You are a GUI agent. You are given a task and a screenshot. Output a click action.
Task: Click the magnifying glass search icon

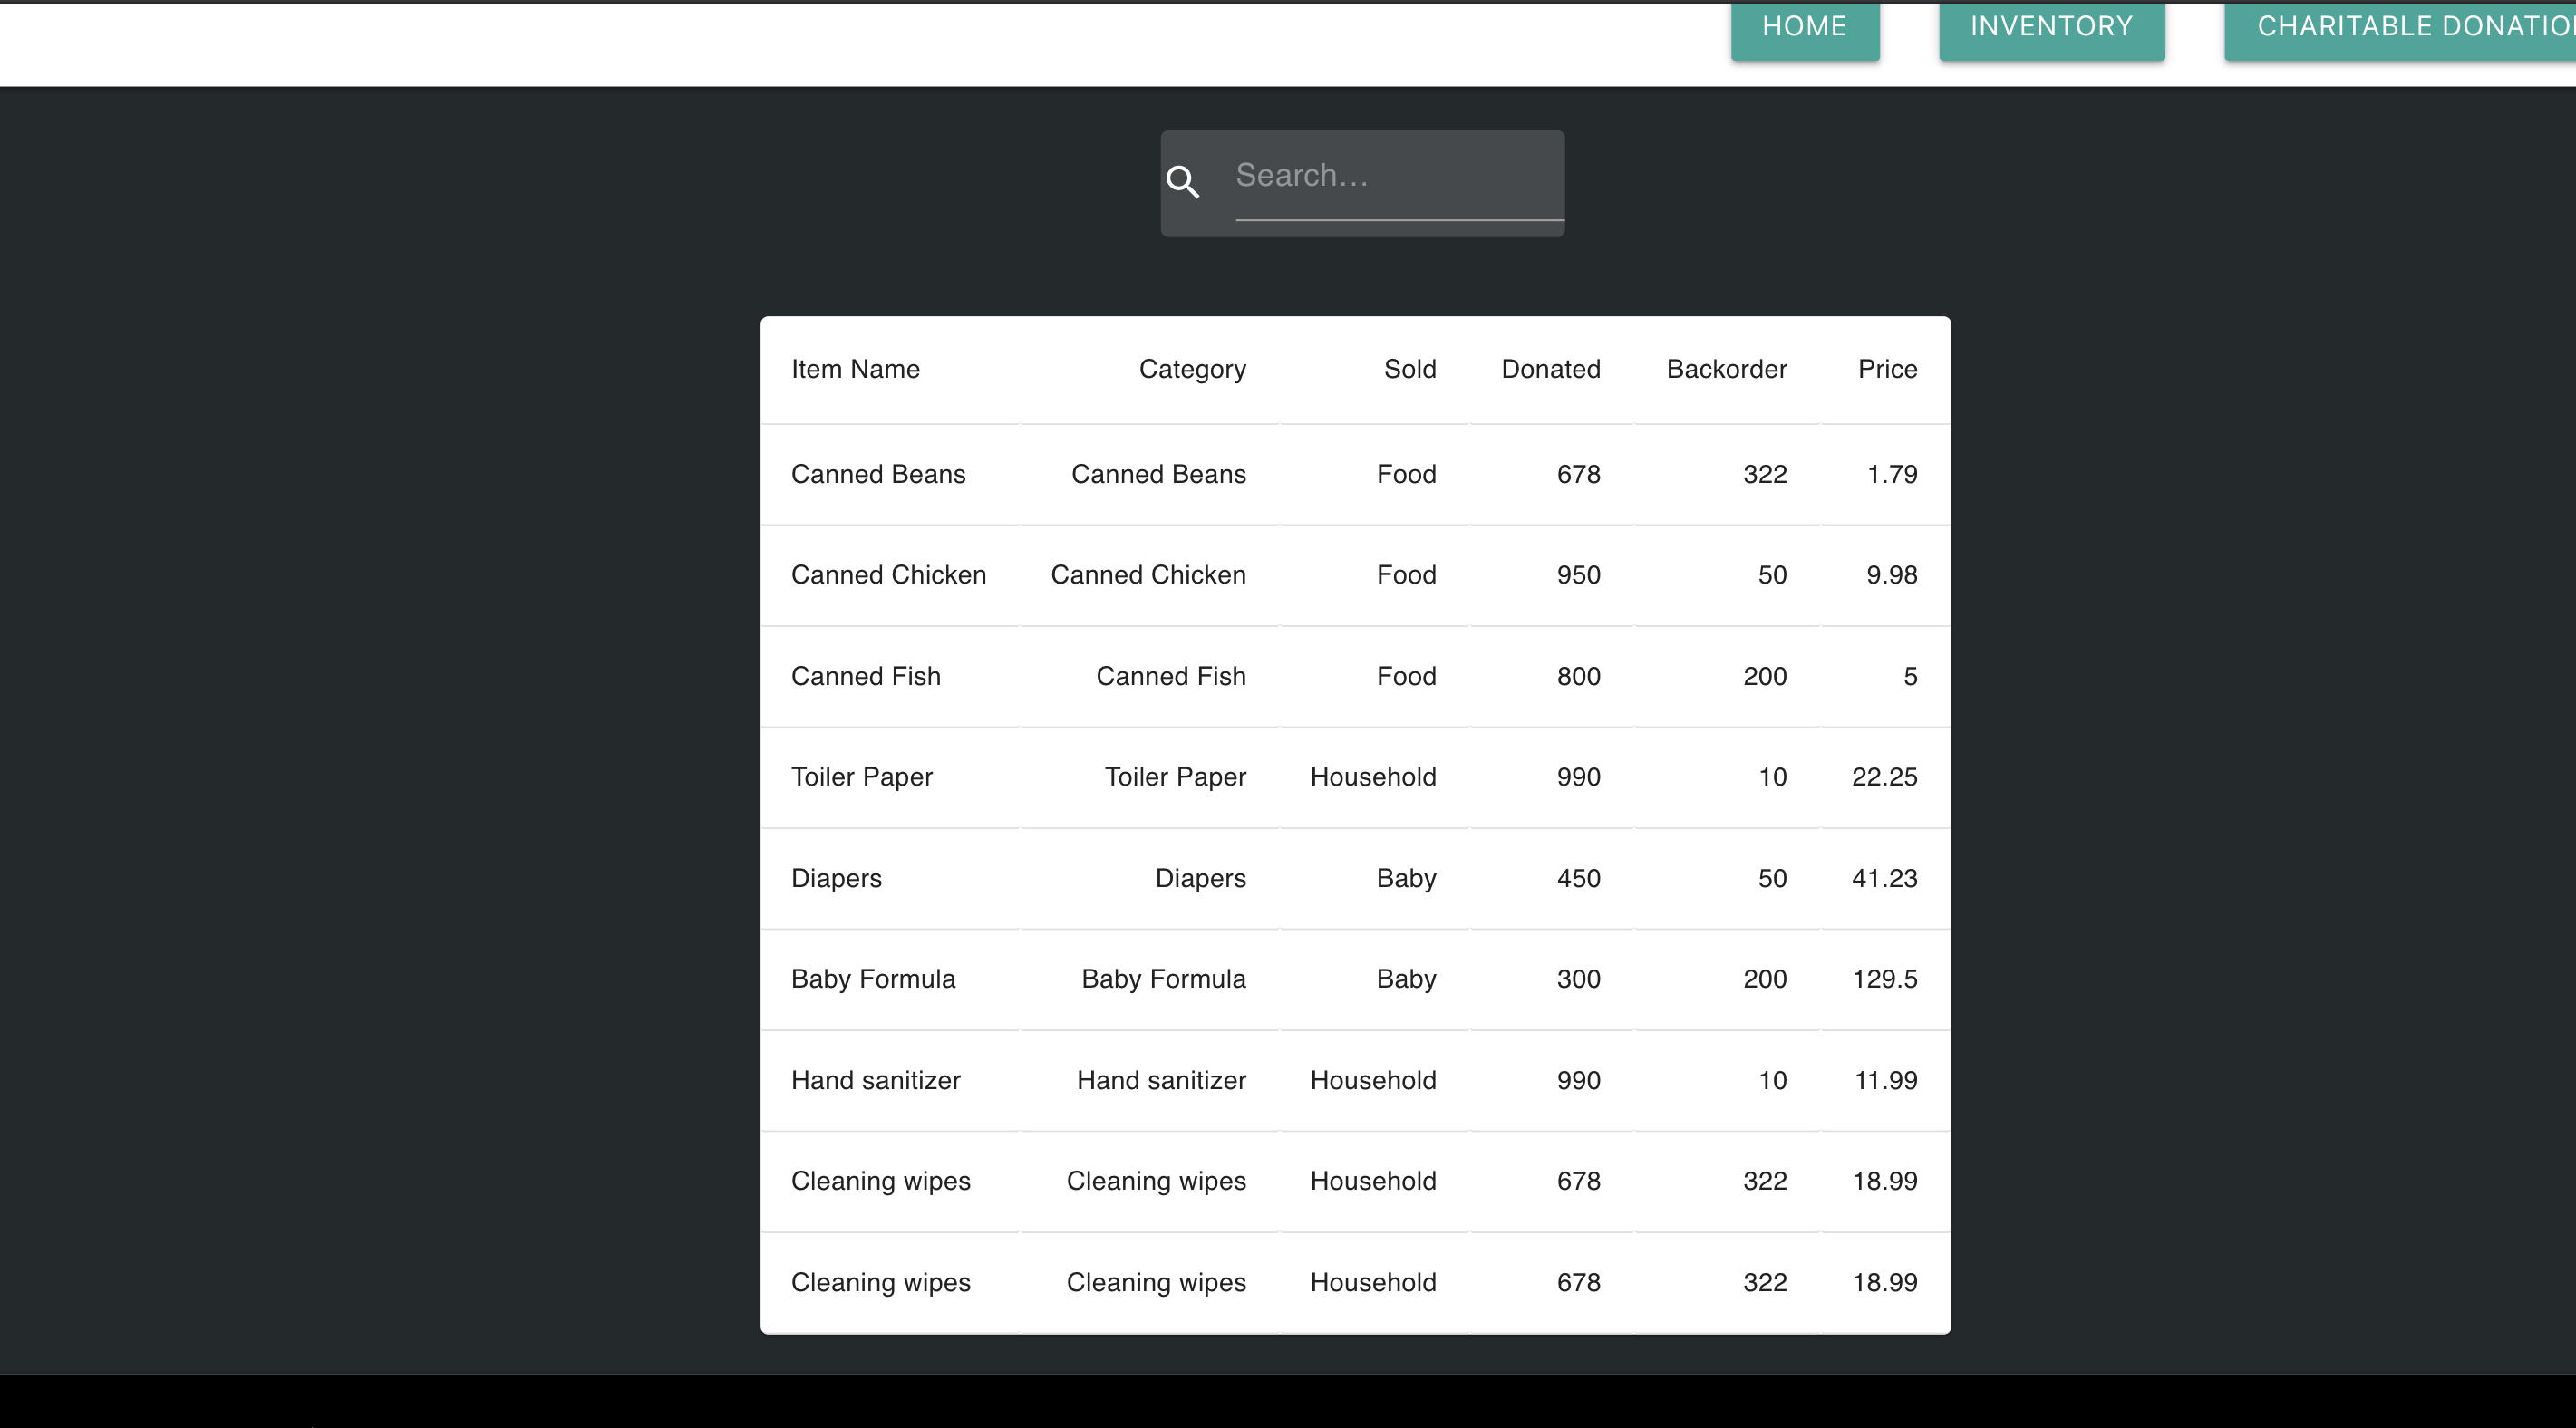pos(1183,182)
